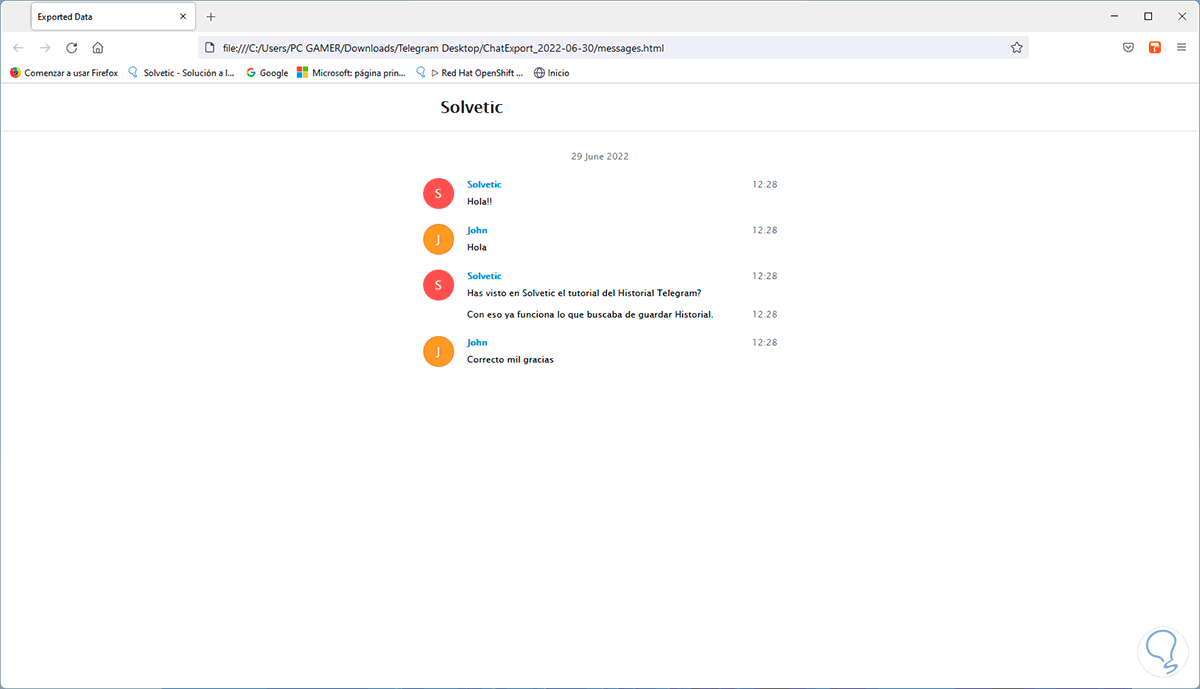Click the Has visto en Solvetic message

584,293
